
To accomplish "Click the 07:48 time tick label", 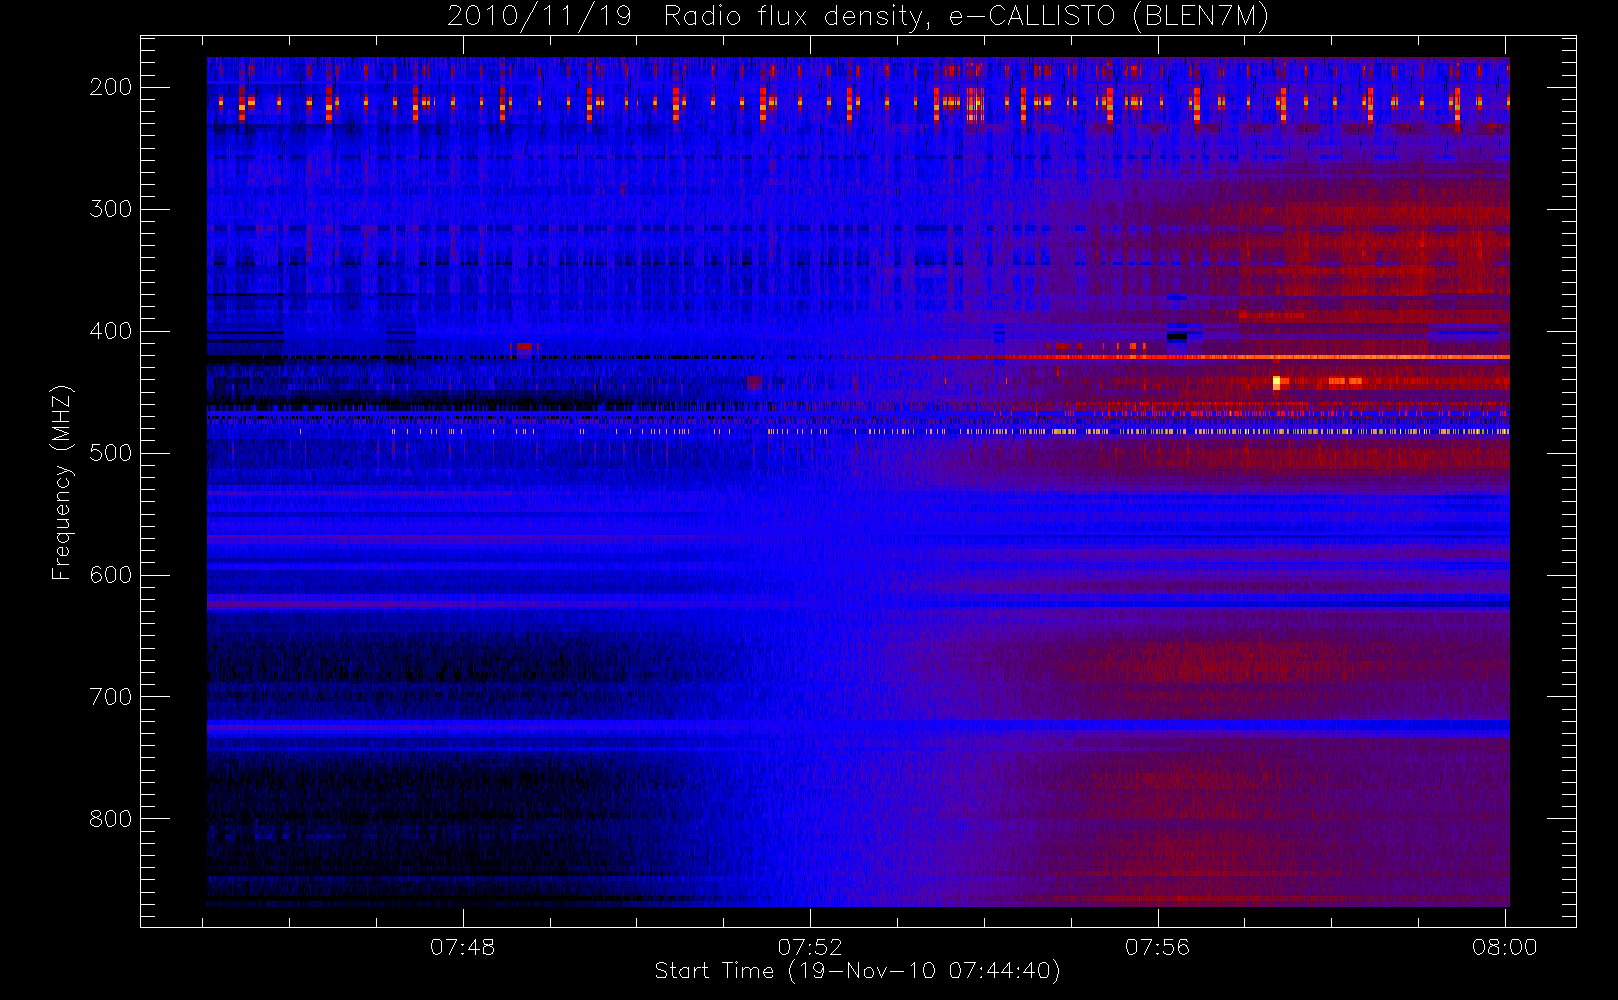I will click(x=463, y=947).
